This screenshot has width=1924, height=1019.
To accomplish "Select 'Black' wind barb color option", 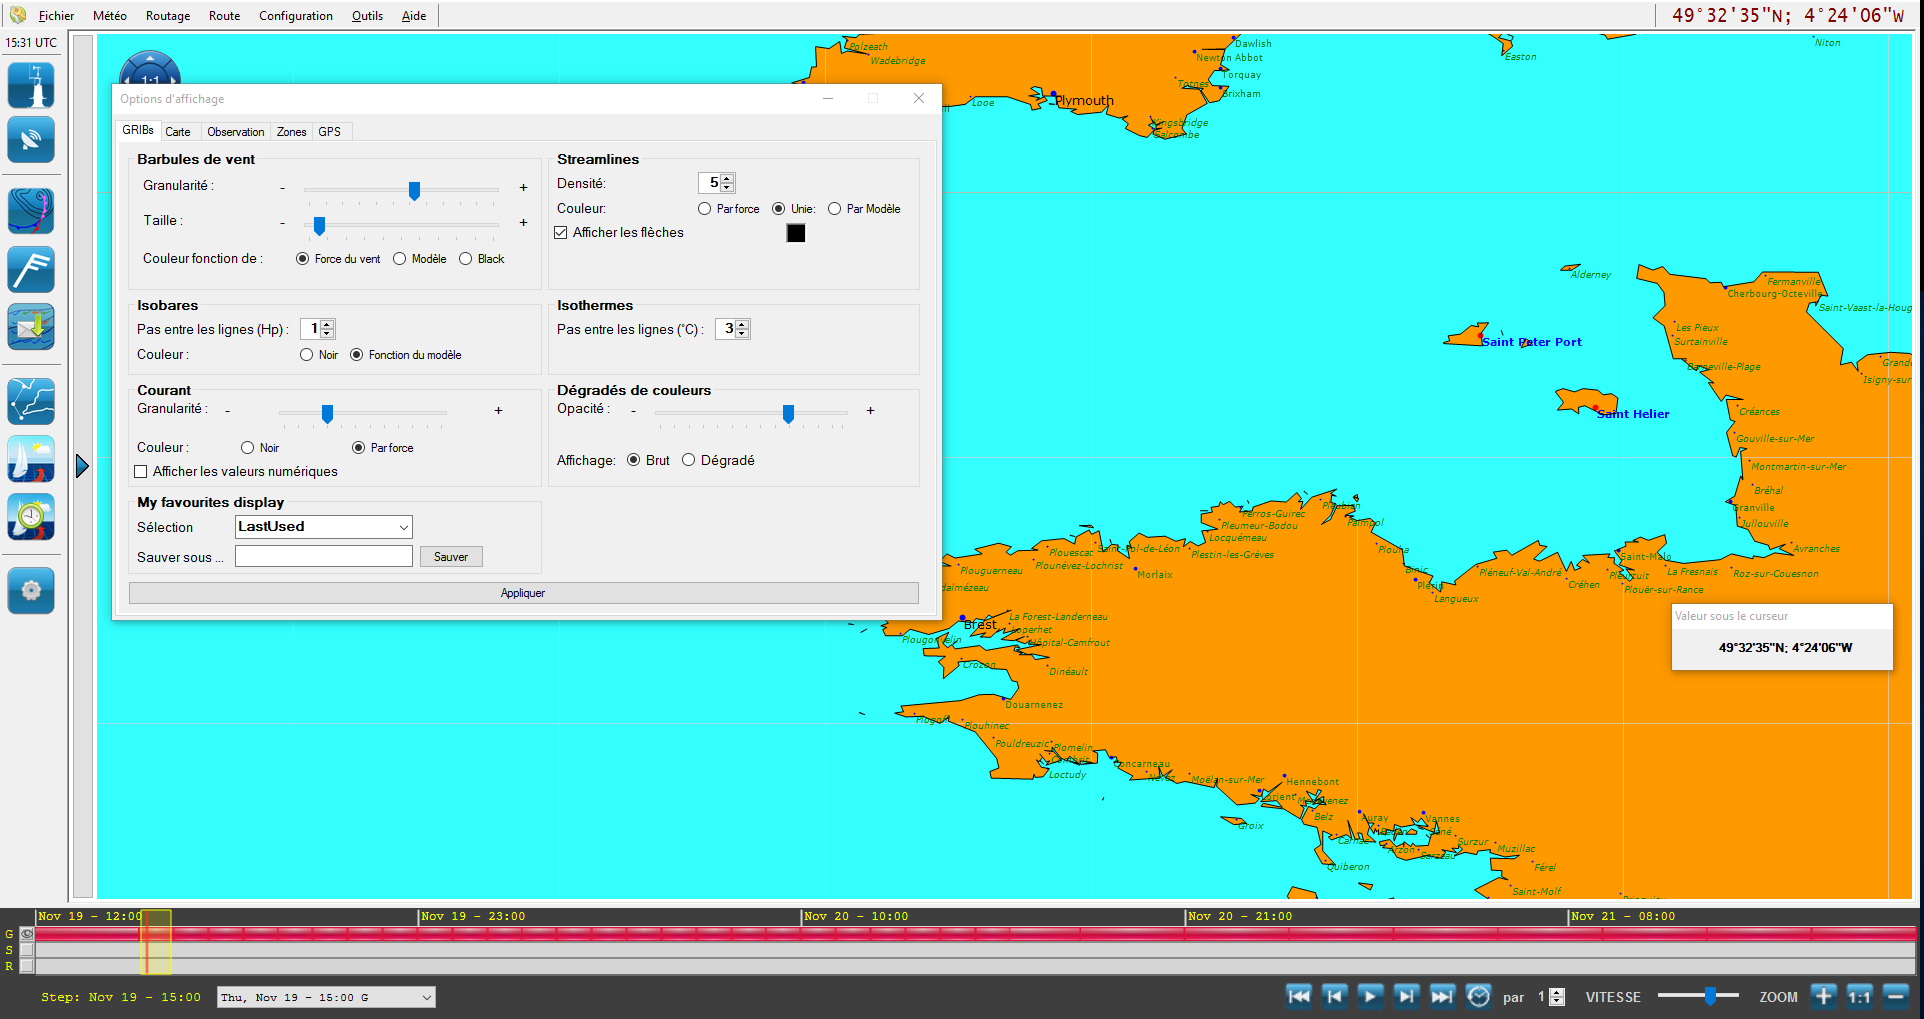I will (465, 259).
